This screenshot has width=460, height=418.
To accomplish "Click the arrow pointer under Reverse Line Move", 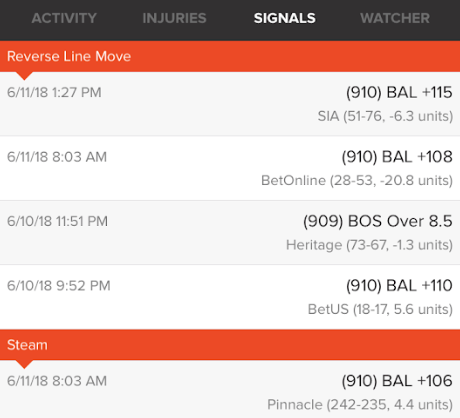I will [x=24, y=76].
